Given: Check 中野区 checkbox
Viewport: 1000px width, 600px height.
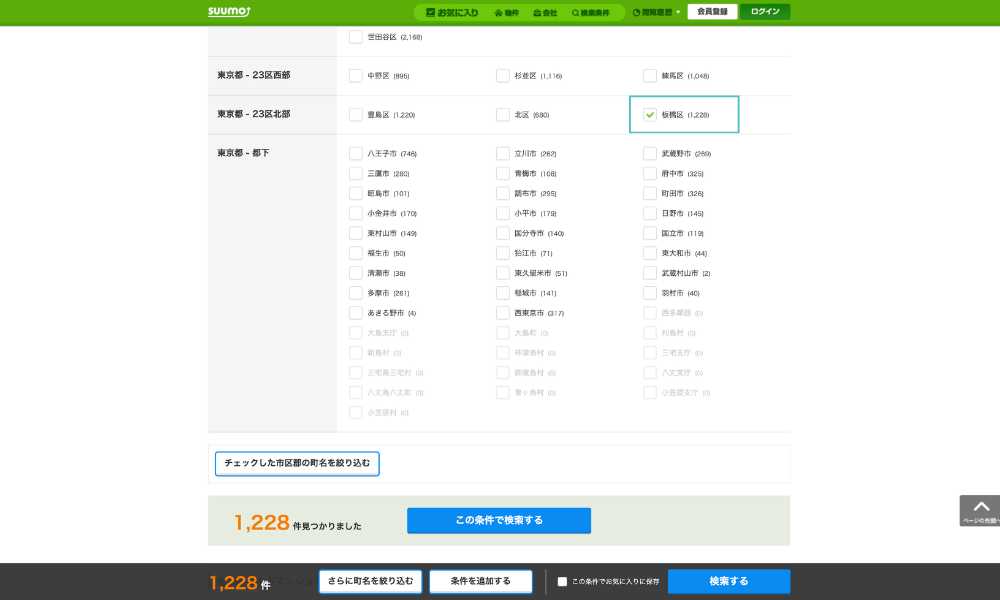Looking at the screenshot, I should click(356, 76).
